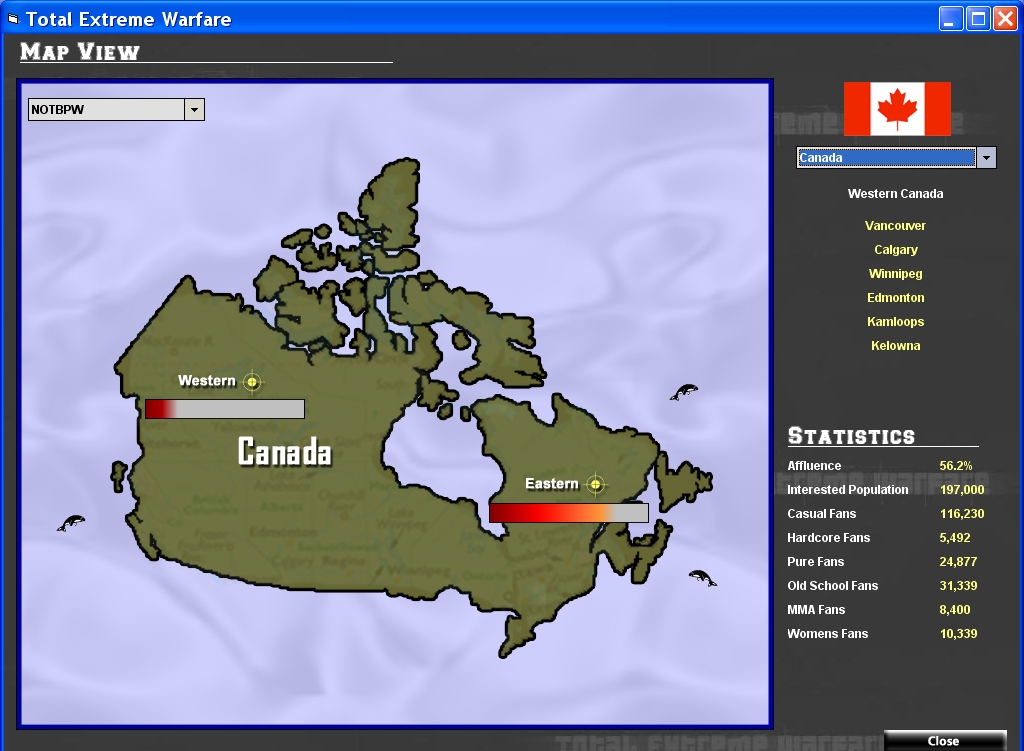This screenshot has height=751, width=1024.
Task: Pick Edmonton from the city list
Action: 895,298
